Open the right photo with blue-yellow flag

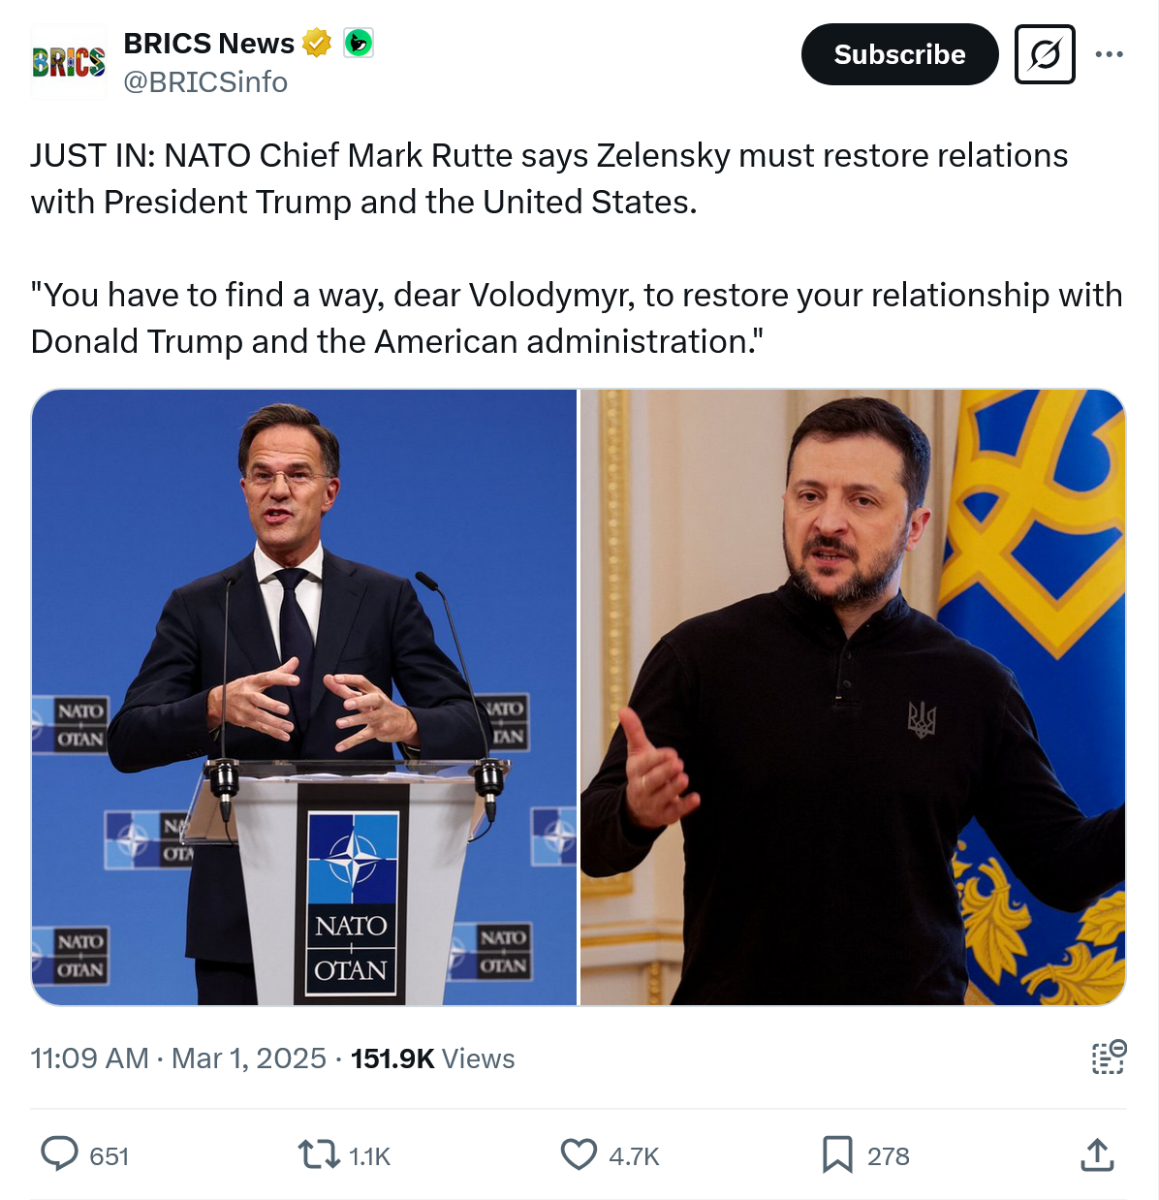point(852,697)
